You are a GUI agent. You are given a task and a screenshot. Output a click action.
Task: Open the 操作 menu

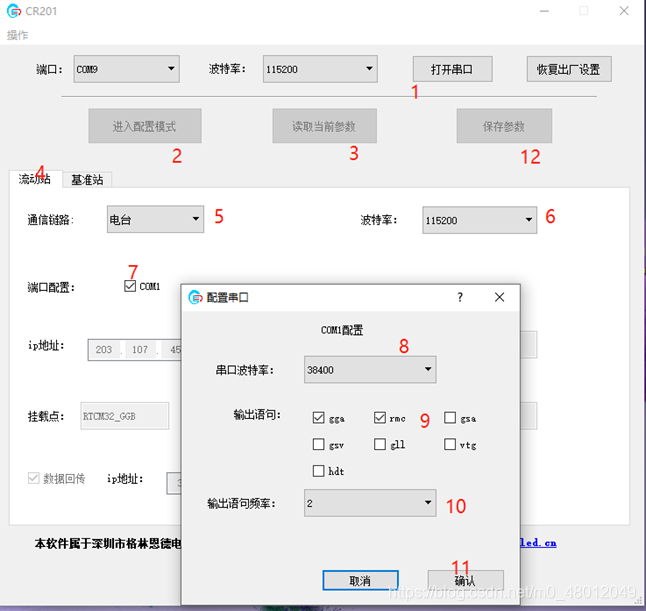point(18,35)
